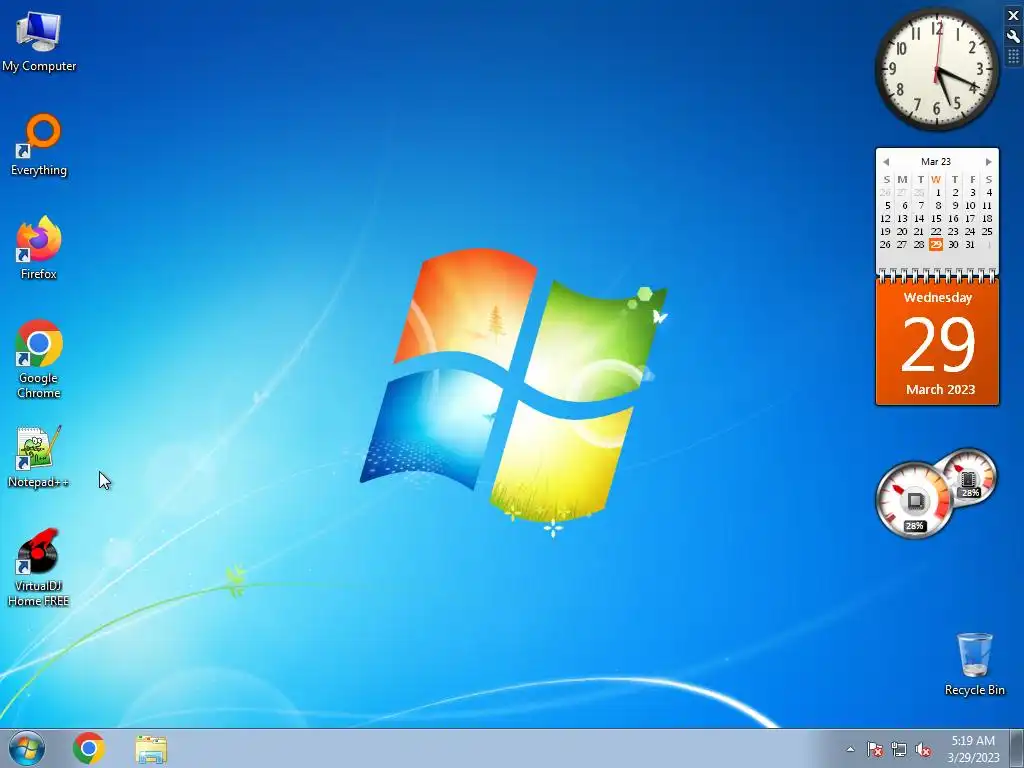The image size is (1024, 768).
Task: Select the Google Chrome desktop shortcut
Action: (x=39, y=359)
